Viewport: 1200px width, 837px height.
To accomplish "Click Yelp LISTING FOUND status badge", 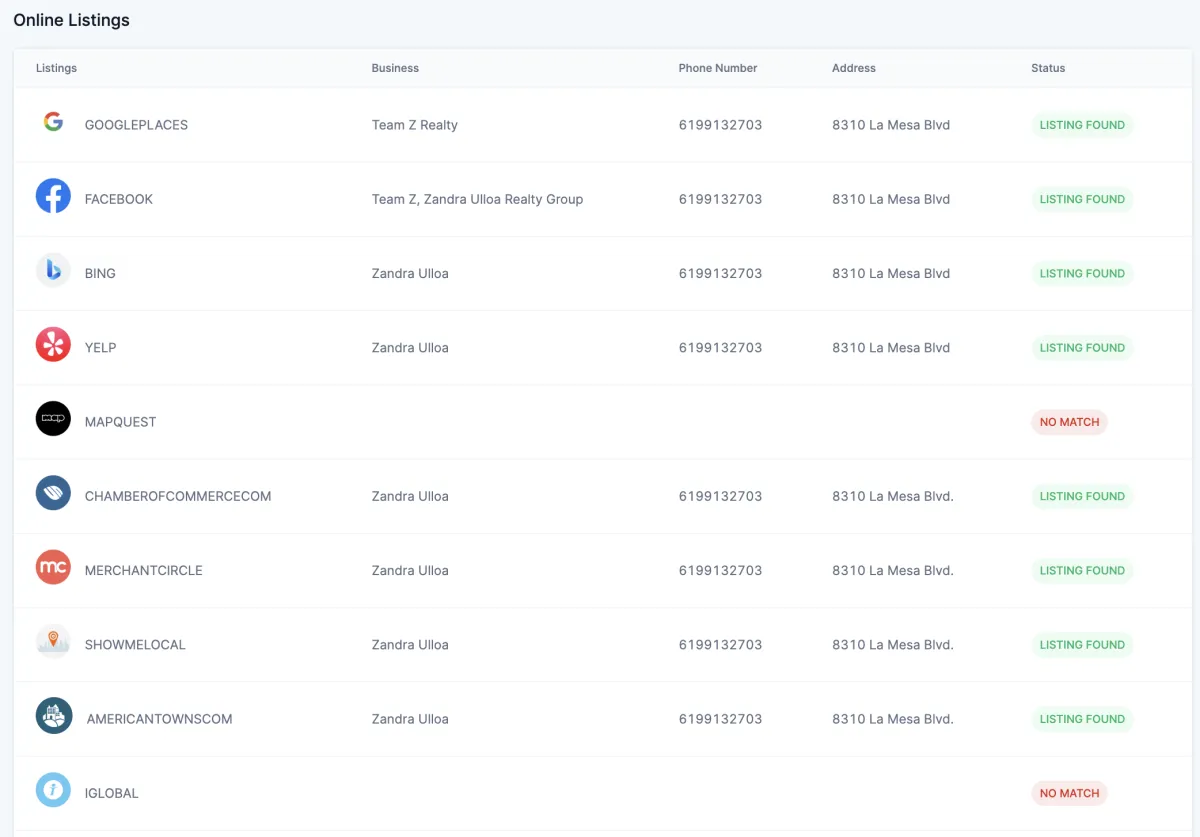I will point(1082,348).
